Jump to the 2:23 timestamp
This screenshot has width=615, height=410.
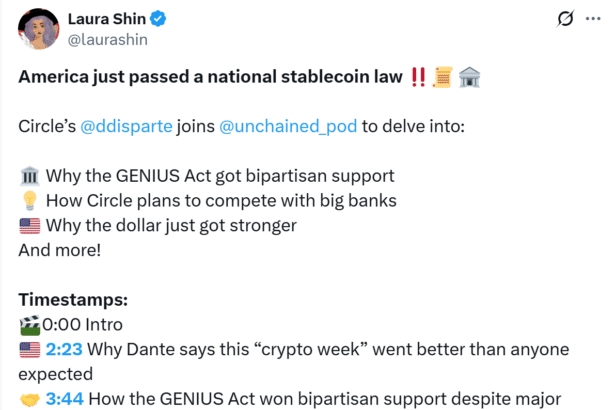63,348
